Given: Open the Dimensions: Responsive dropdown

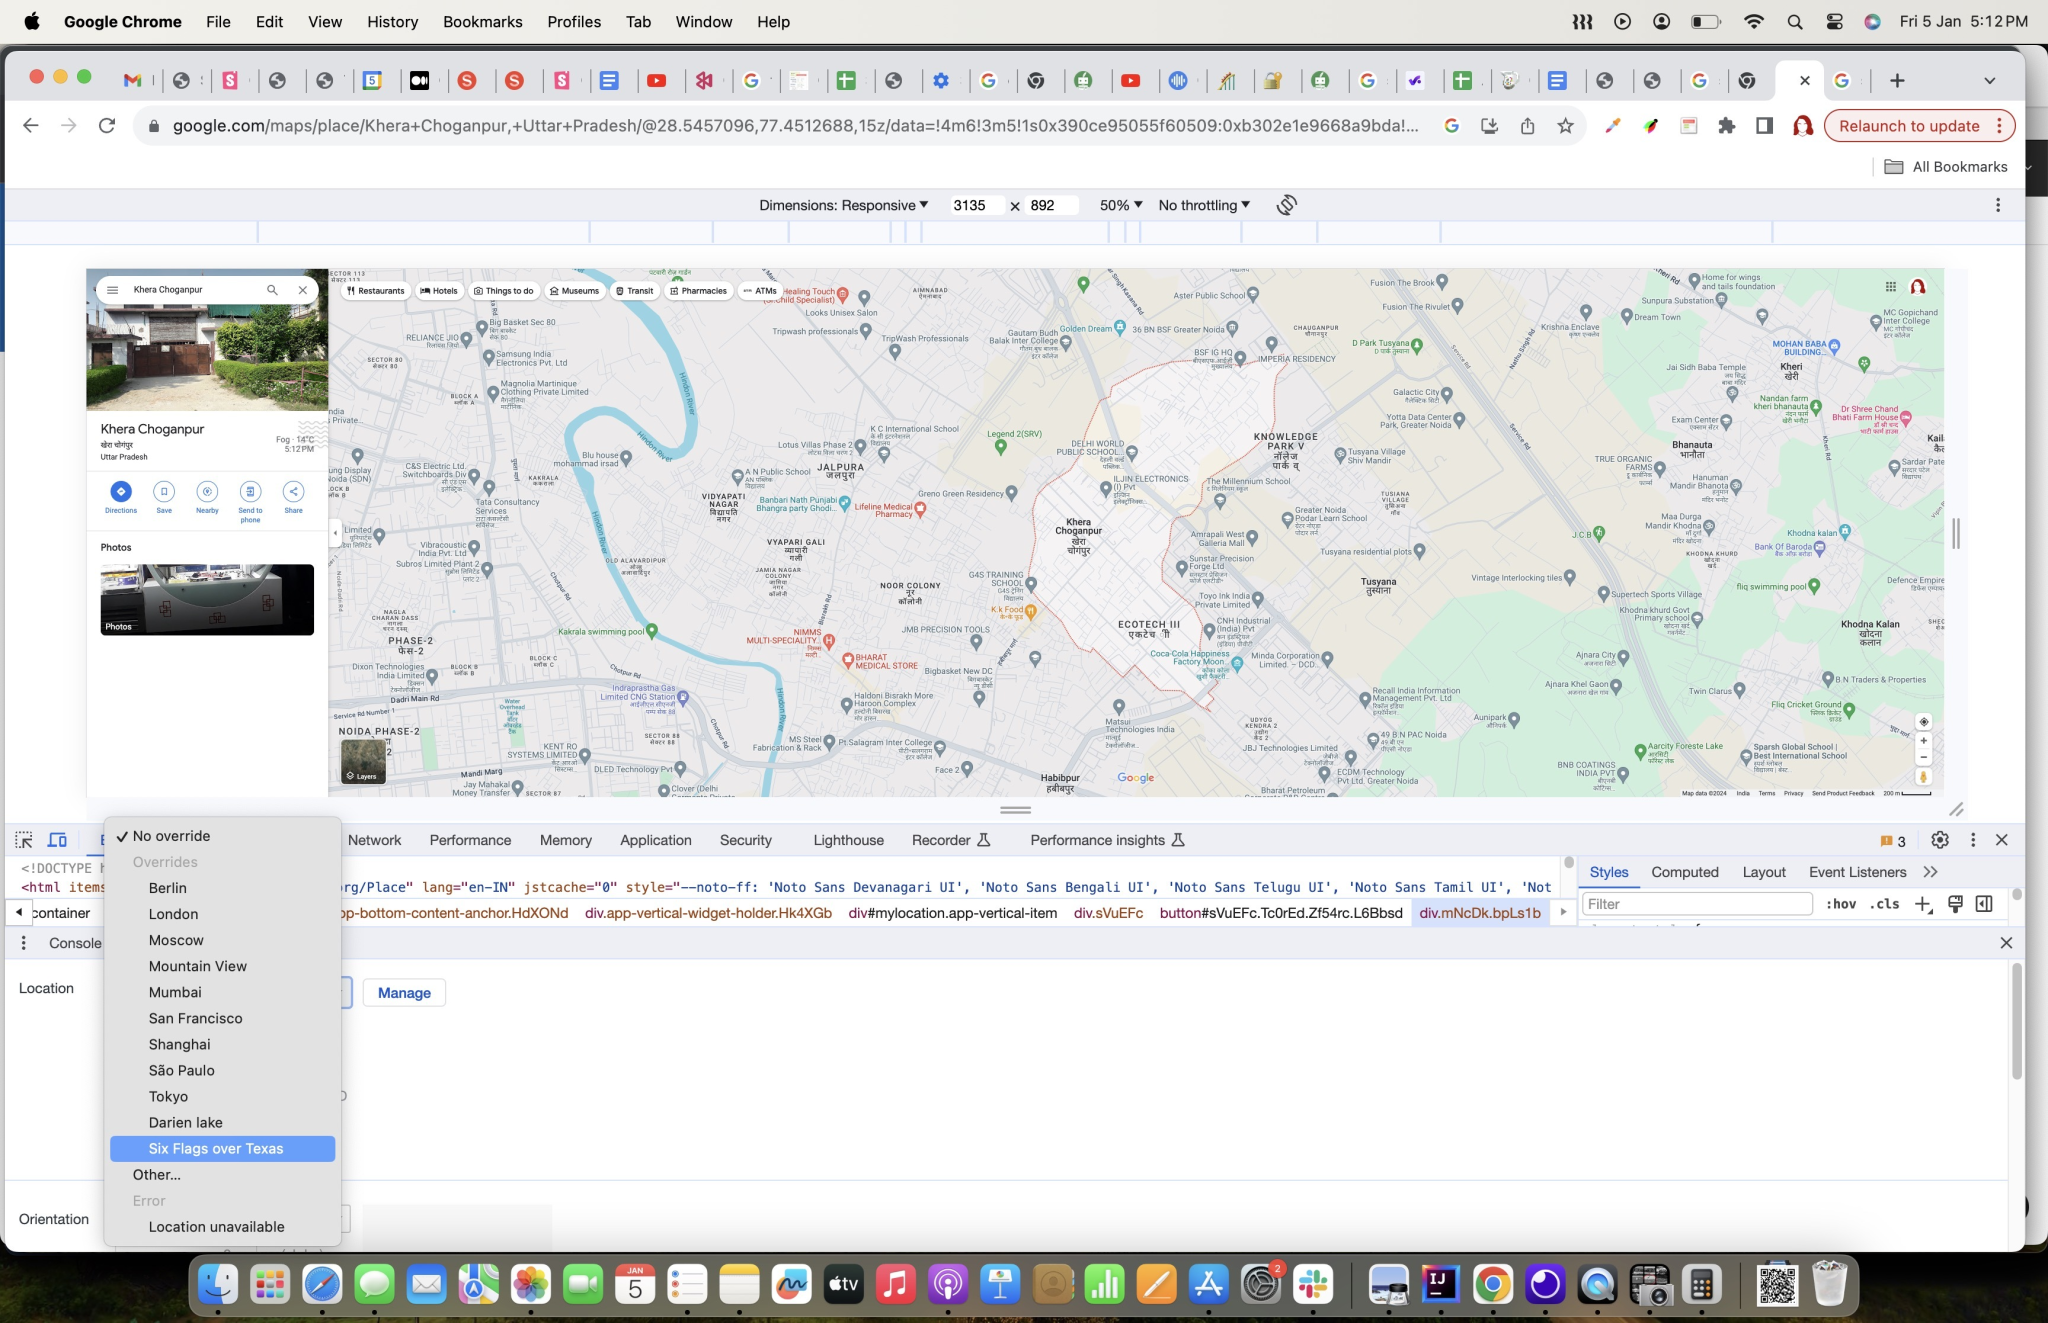Looking at the screenshot, I should [843, 205].
